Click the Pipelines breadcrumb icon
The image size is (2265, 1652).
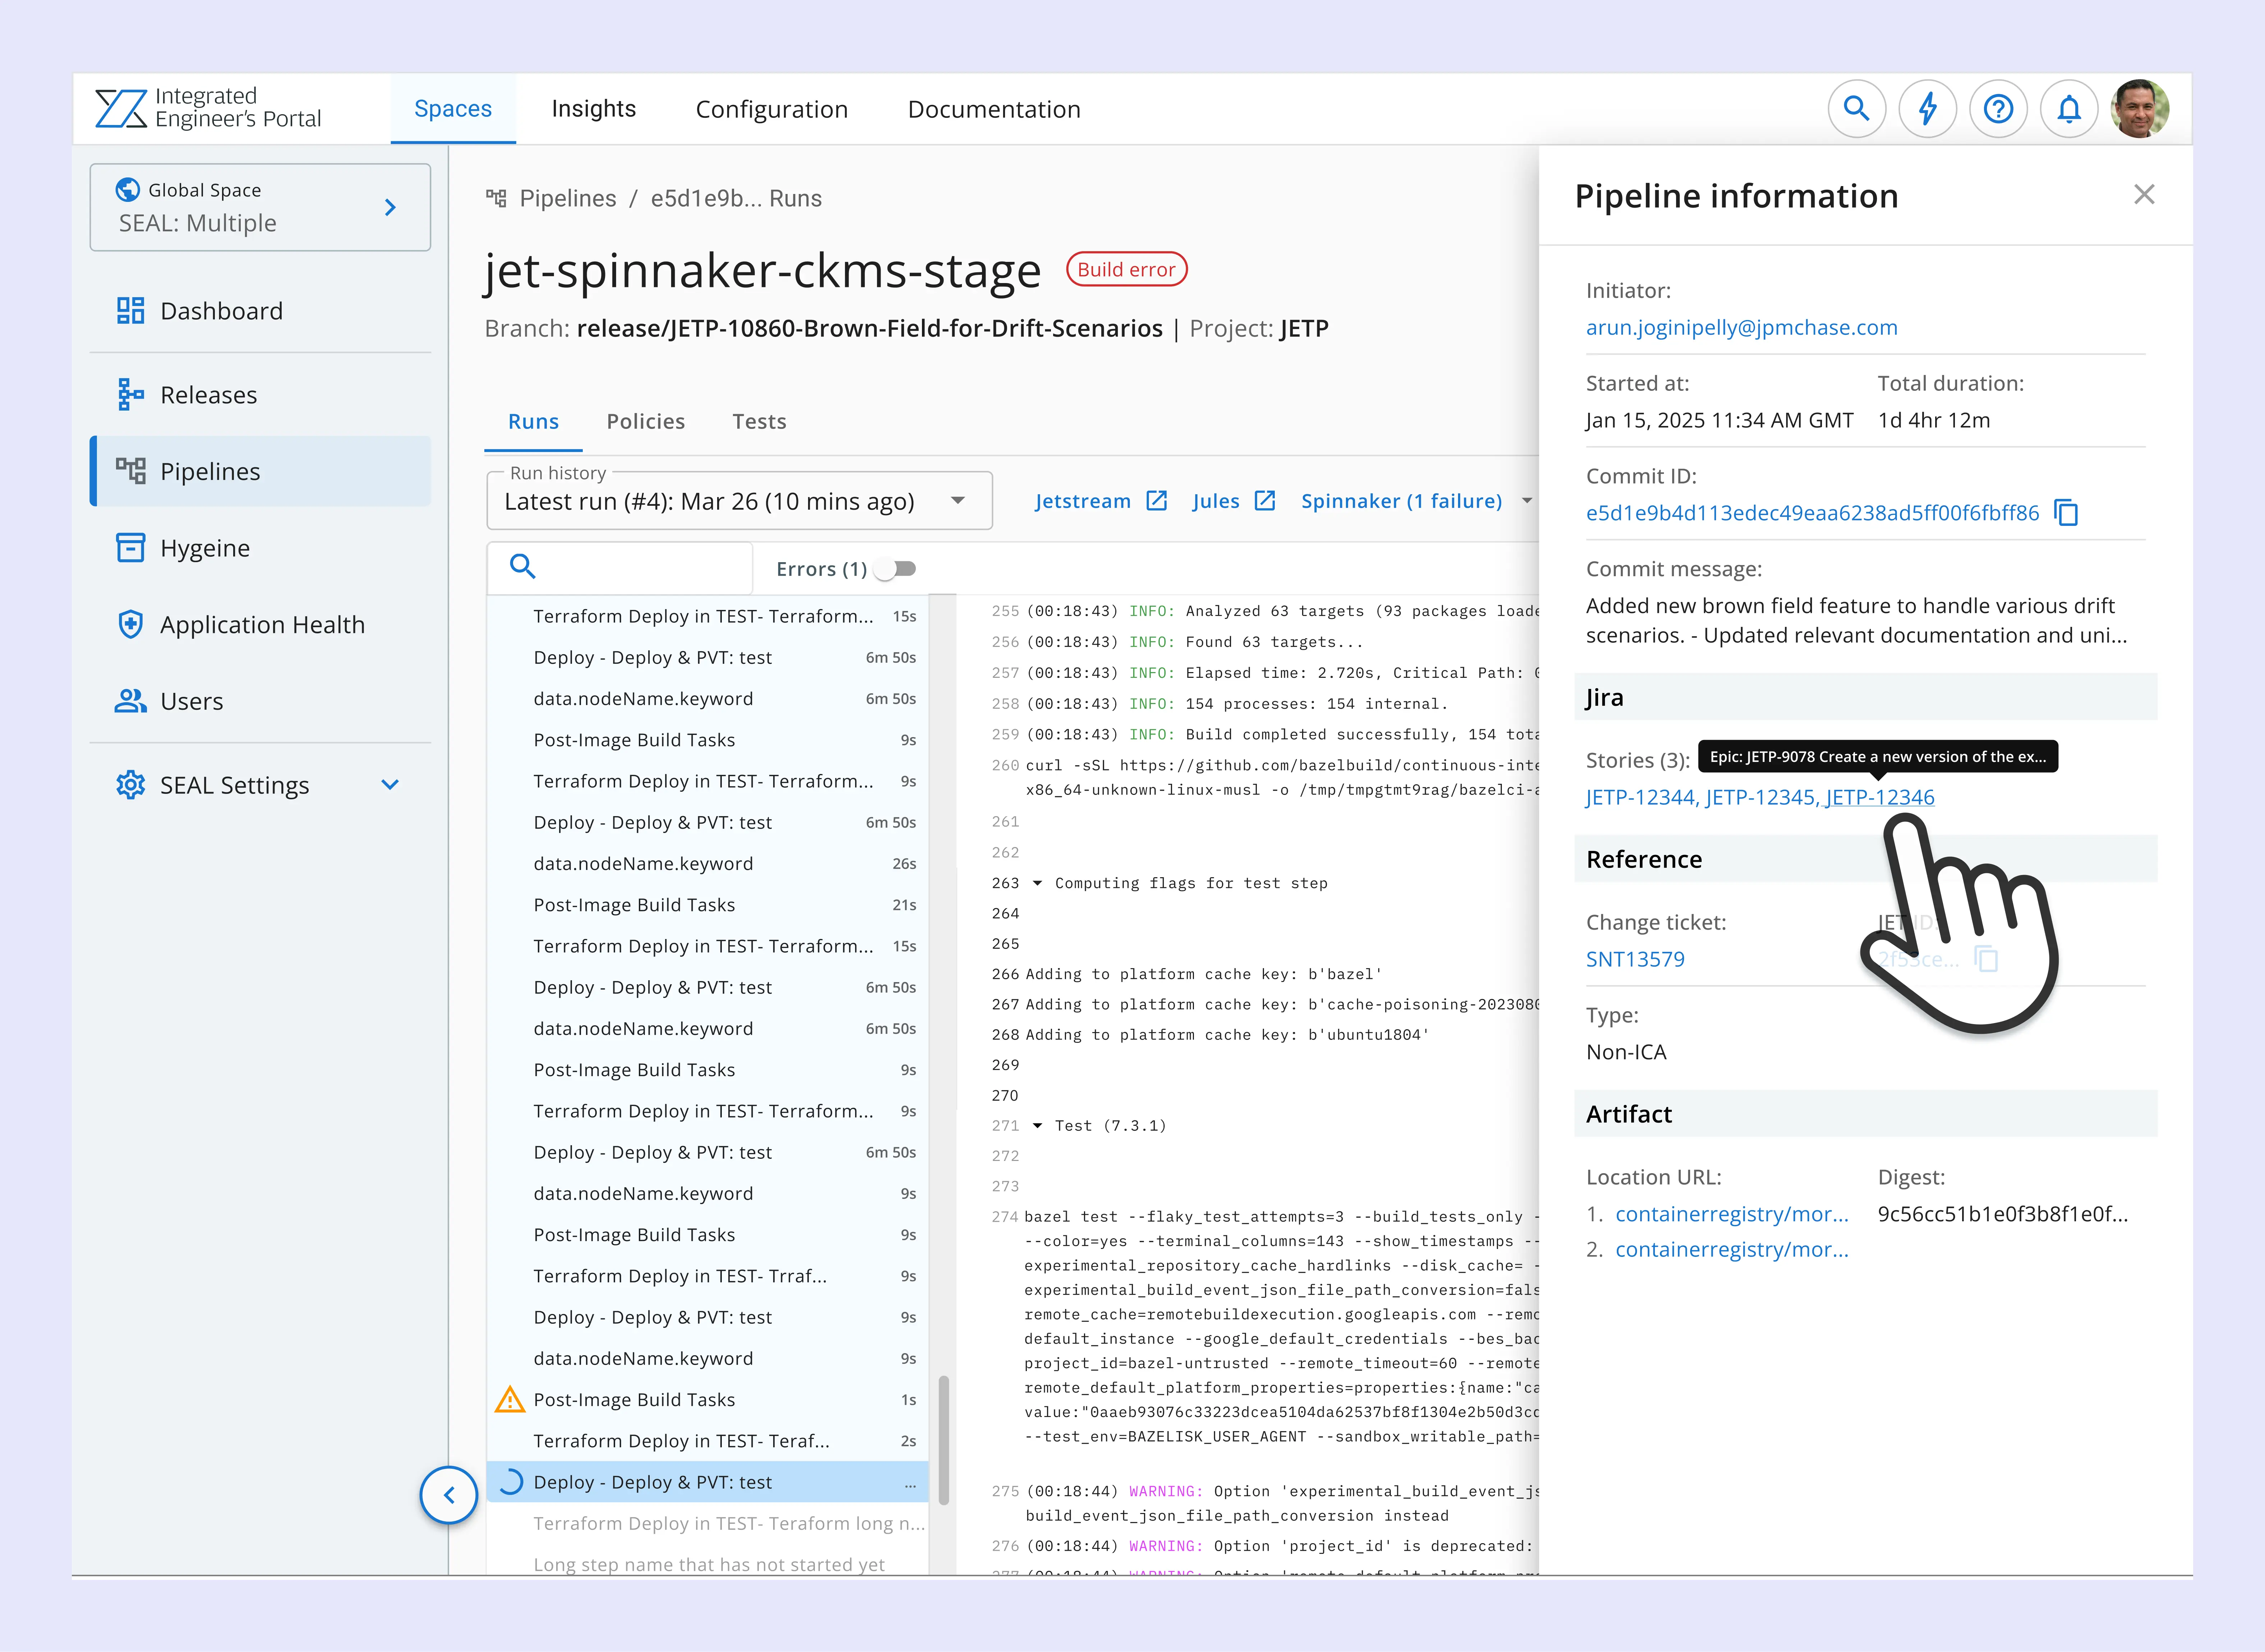point(496,198)
